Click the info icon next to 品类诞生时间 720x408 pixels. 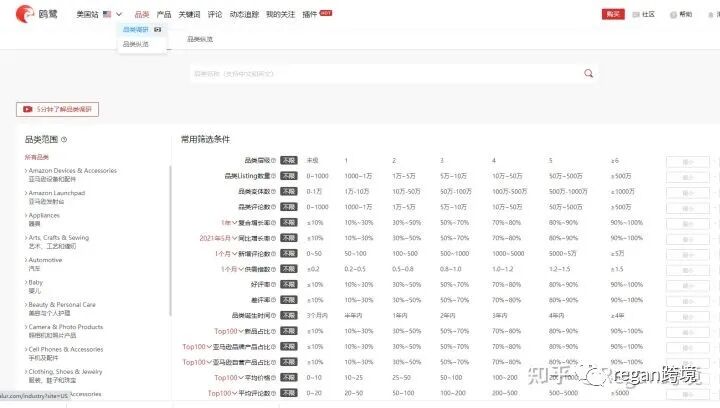click(x=274, y=316)
